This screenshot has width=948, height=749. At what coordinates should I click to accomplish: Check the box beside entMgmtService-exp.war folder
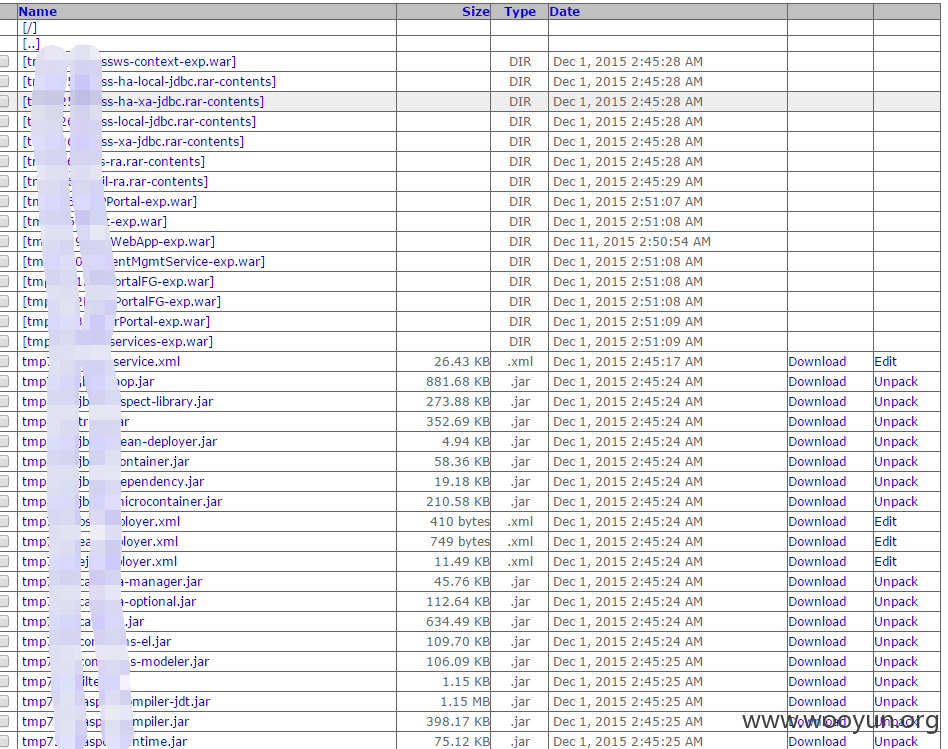coord(4,261)
